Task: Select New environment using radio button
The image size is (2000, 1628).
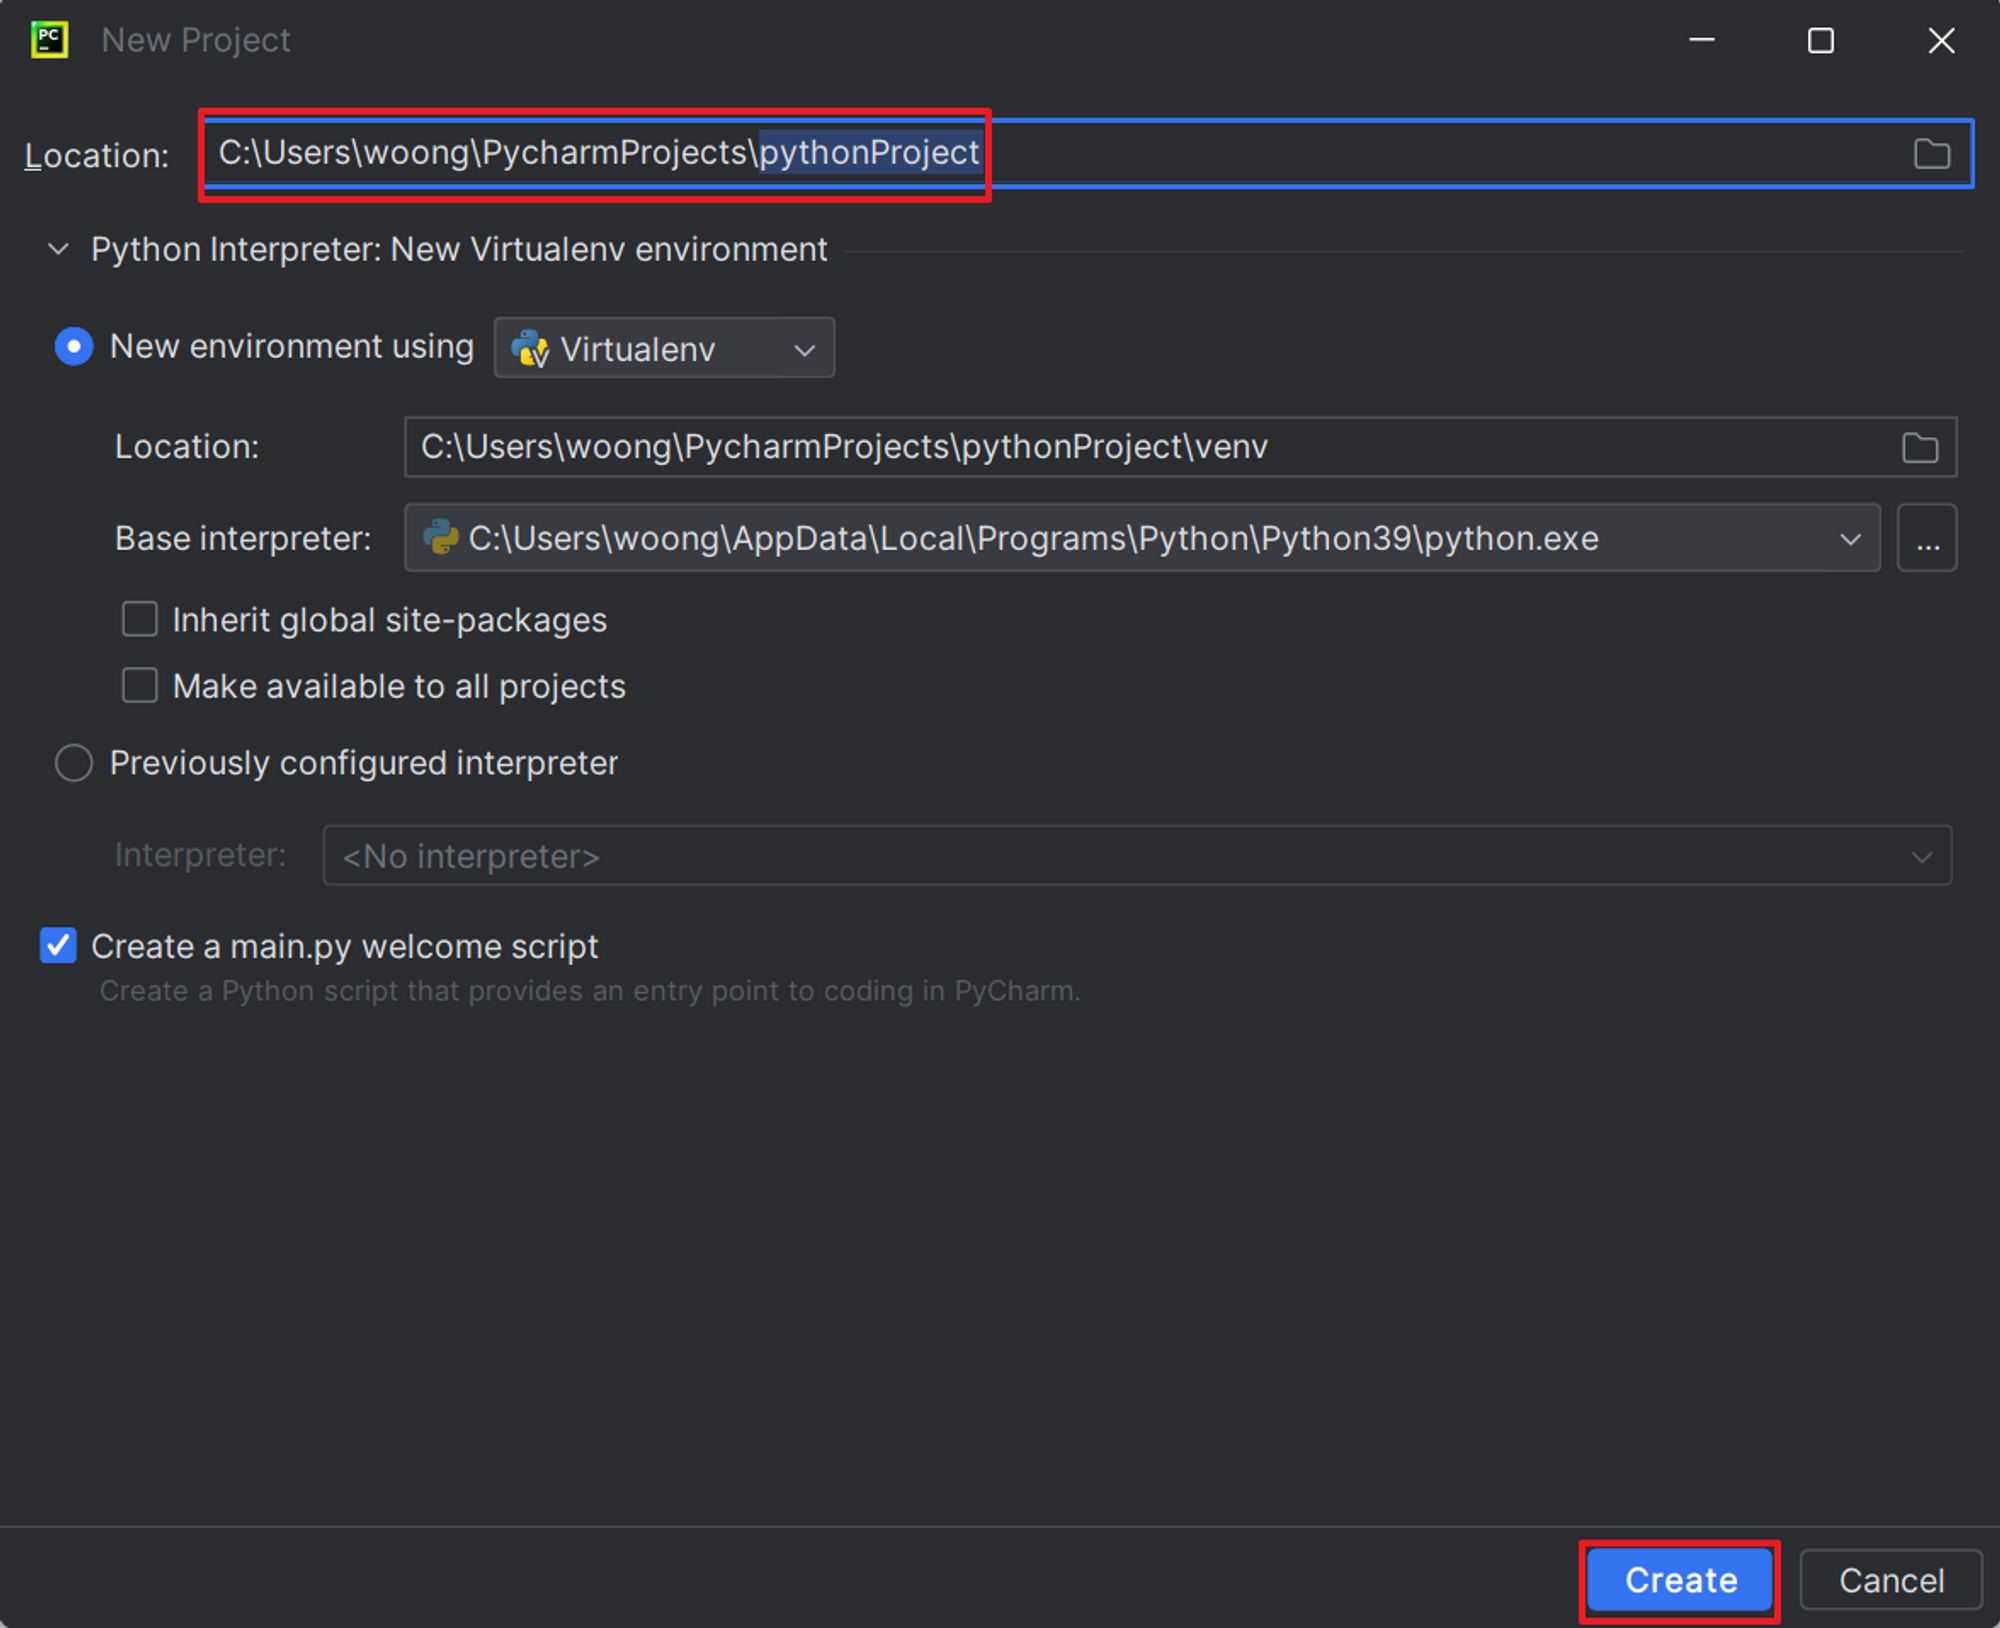Action: click(74, 347)
